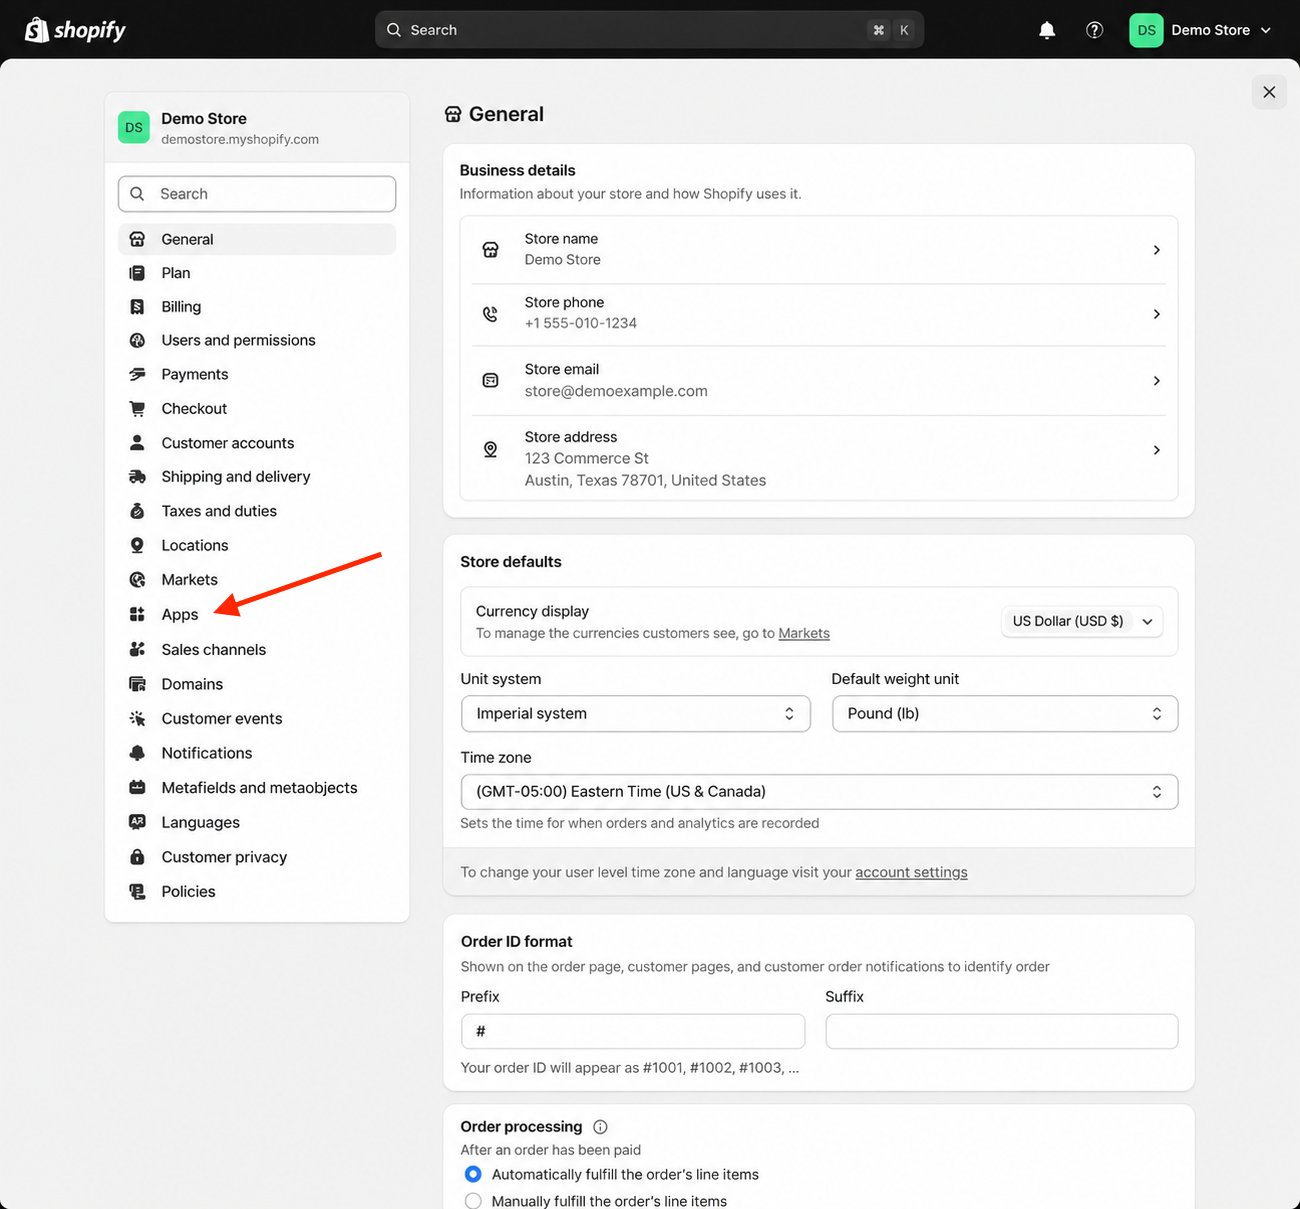
Task: Open the help question mark icon
Action: (x=1094, y=30)
